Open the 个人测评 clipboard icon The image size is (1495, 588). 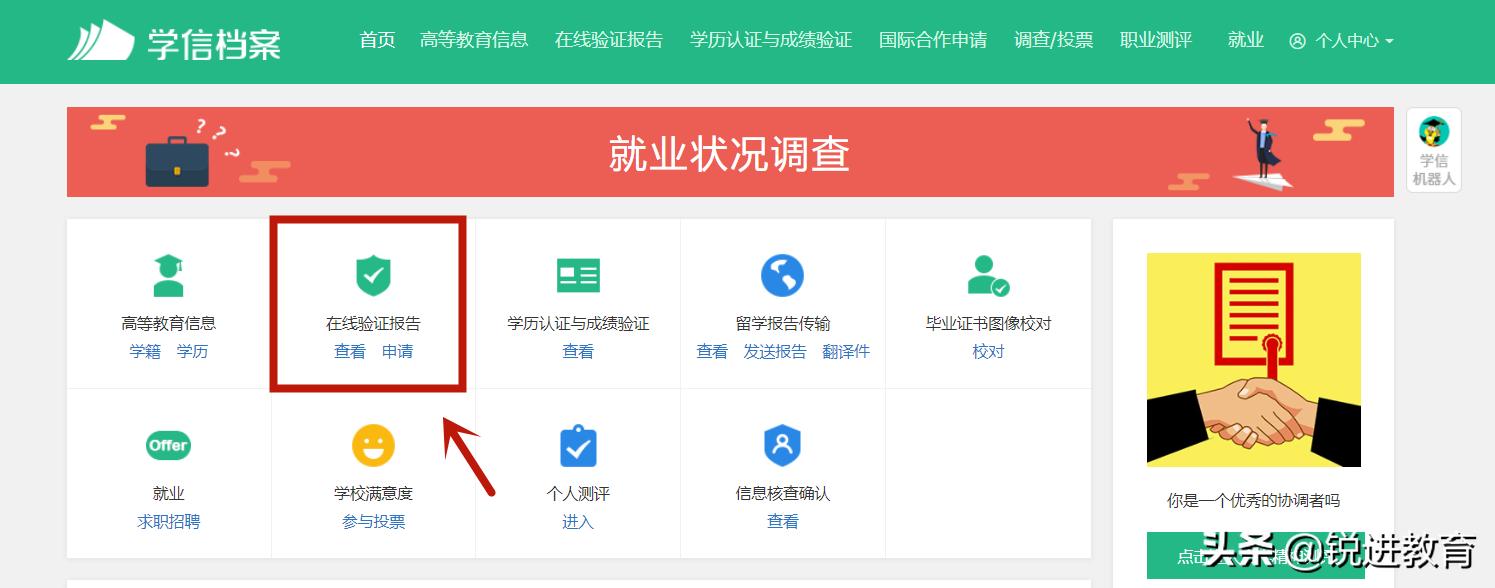[578, 445]
